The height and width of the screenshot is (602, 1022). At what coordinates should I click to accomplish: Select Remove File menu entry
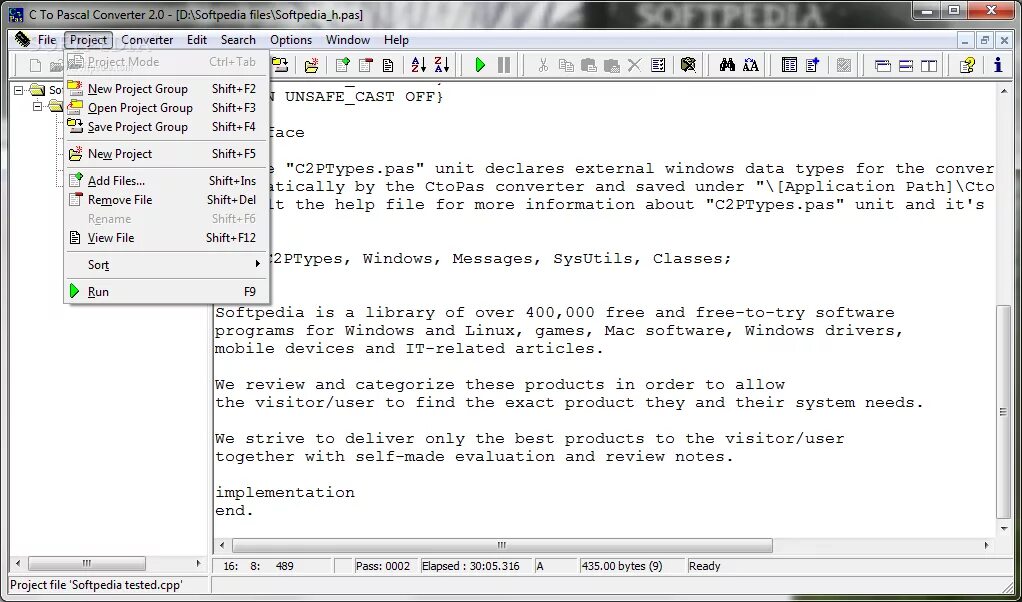pos(165,199)
